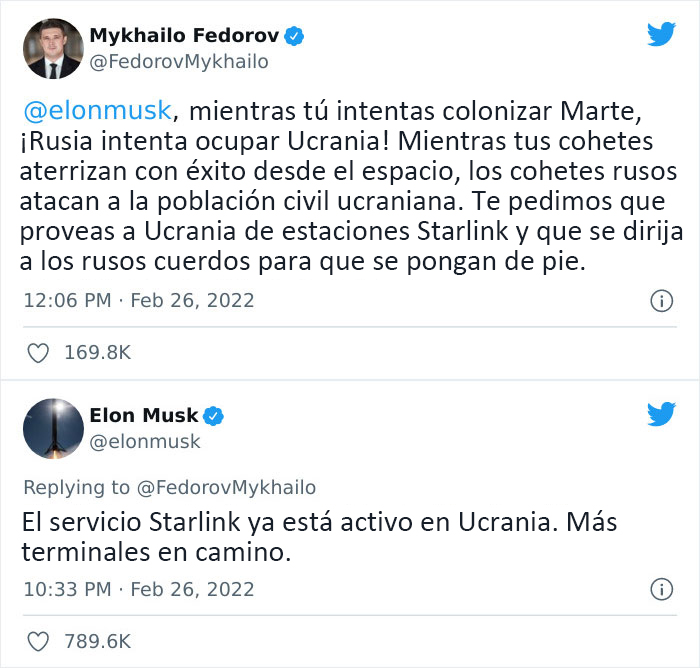Click Mykhailo Fedorov's profile picture

click(x=52, y=49)
